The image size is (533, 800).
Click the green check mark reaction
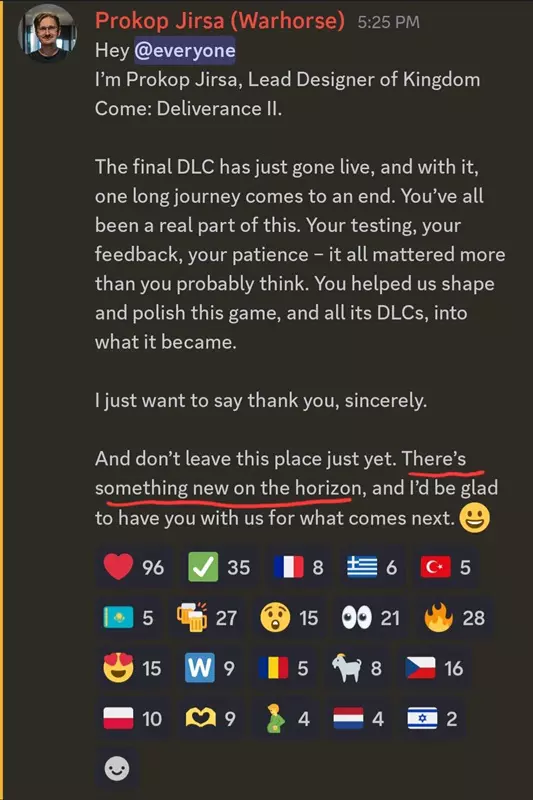tap(219, 567)
